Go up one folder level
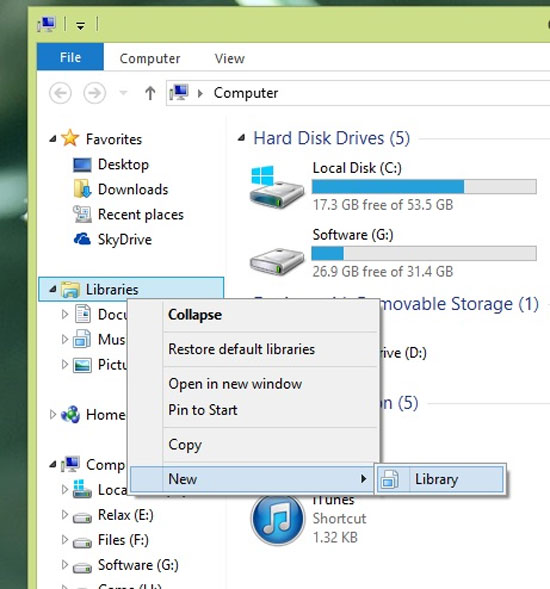 click(x=150, y=93)
